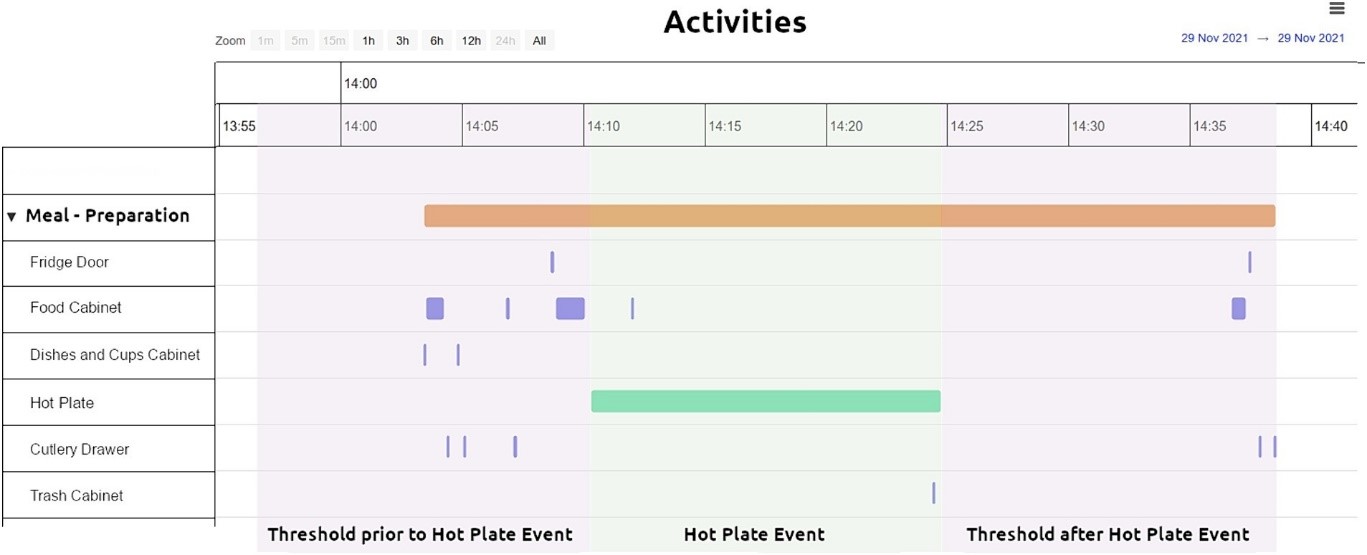Image resolution: width=1367 pixels, height=555 pixels.
Task: Click the Fridge Door marker near 14:08
Action: point(552,262)
